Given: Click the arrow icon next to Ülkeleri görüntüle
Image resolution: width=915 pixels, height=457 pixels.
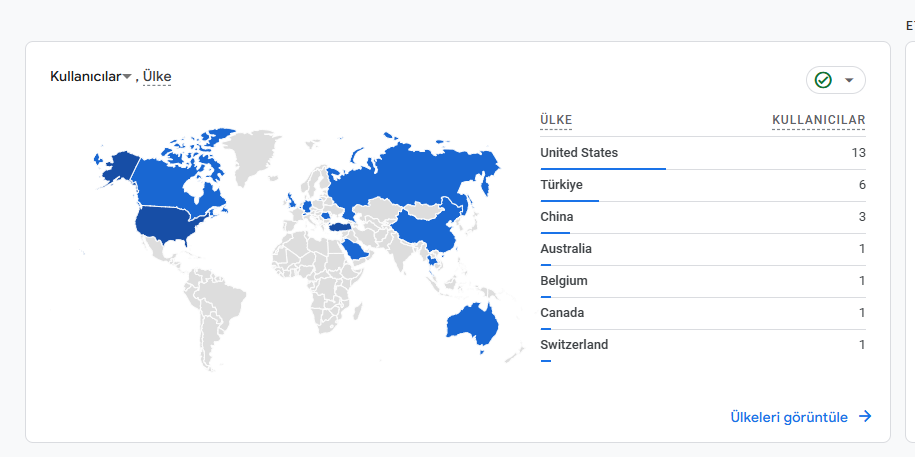Looking at the screenshot, I should click(865, 416).
